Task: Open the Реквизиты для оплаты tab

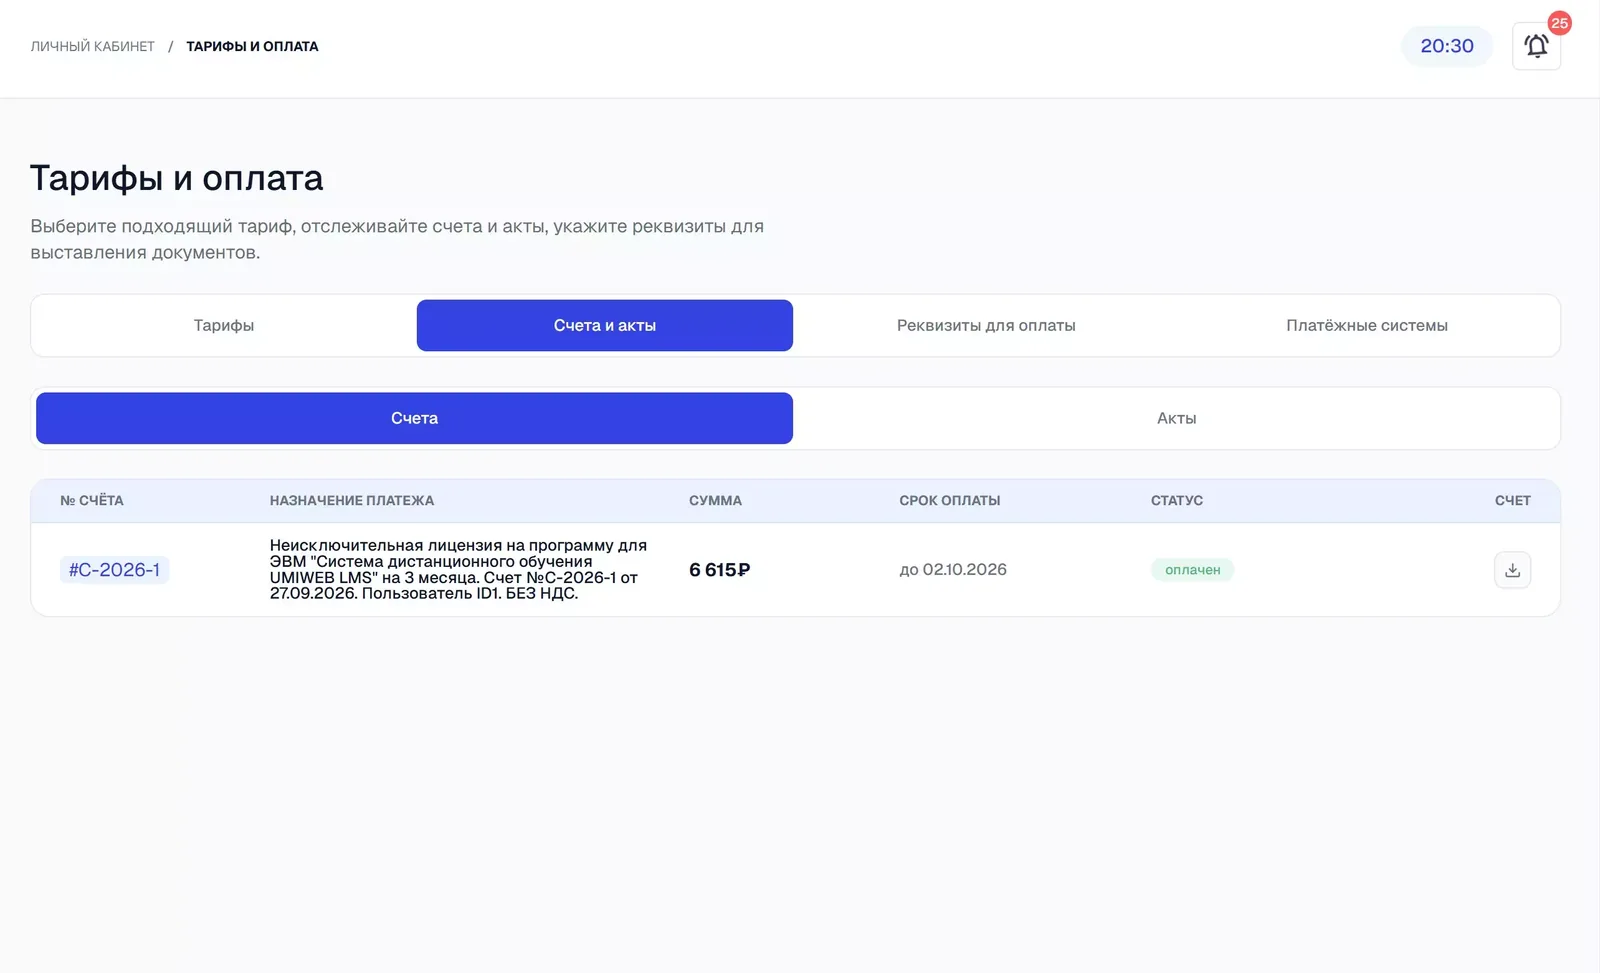Action: (986, 325)
